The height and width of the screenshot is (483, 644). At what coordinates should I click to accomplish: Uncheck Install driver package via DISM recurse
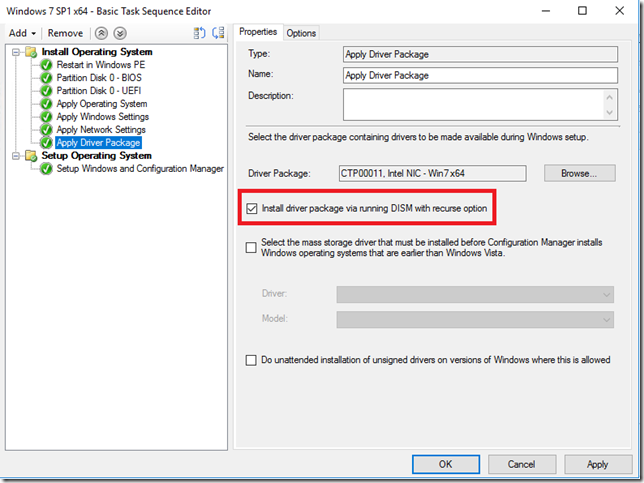pyautogui.click(x=252, y=209)
